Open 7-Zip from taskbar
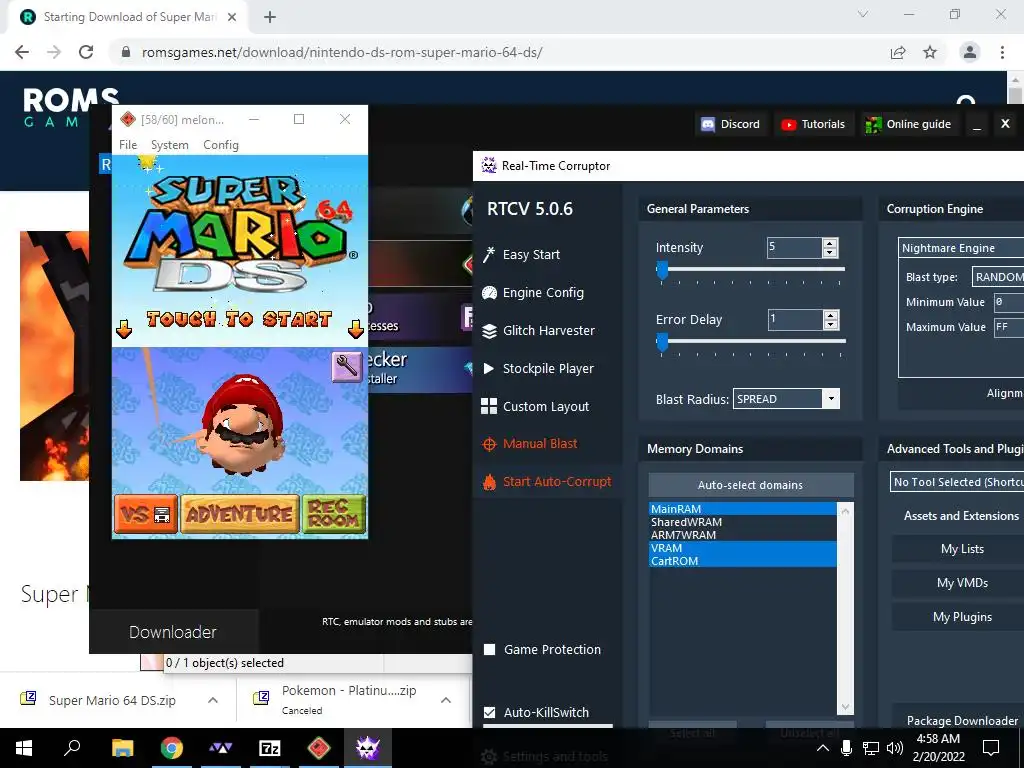The image size is (1024, 768). point(270,748)
